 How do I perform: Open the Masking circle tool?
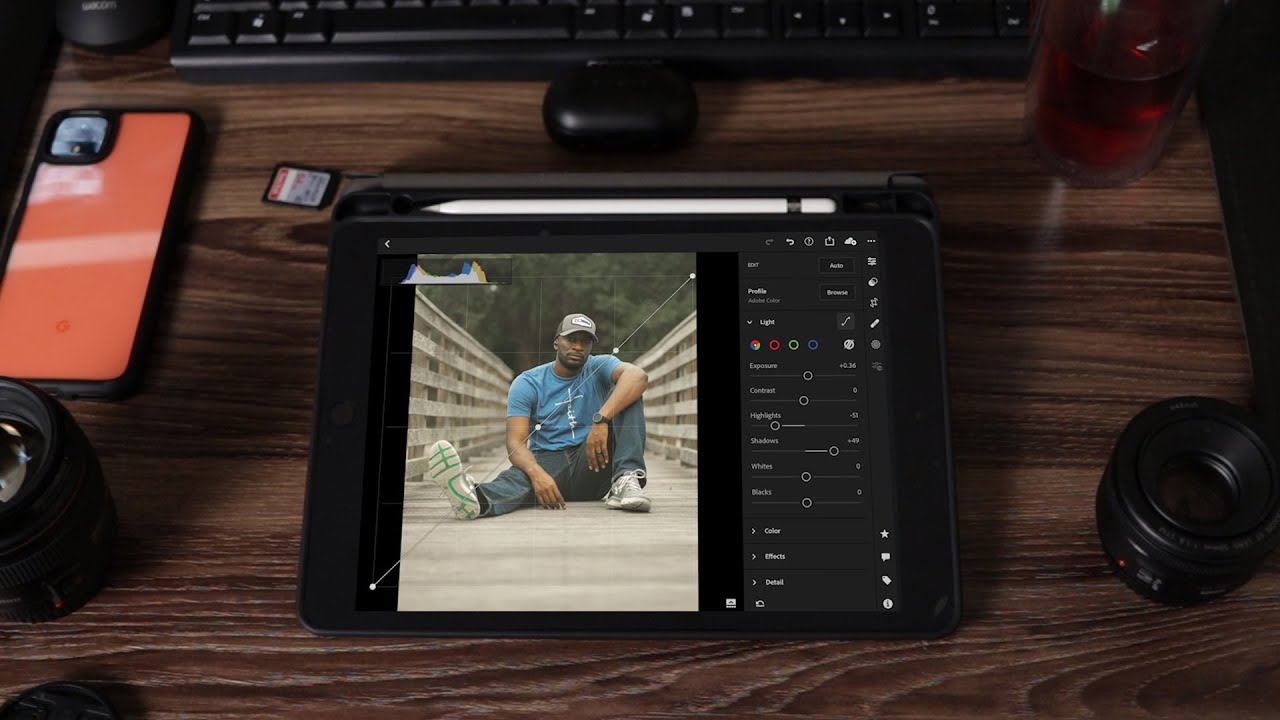coord(876,344)
